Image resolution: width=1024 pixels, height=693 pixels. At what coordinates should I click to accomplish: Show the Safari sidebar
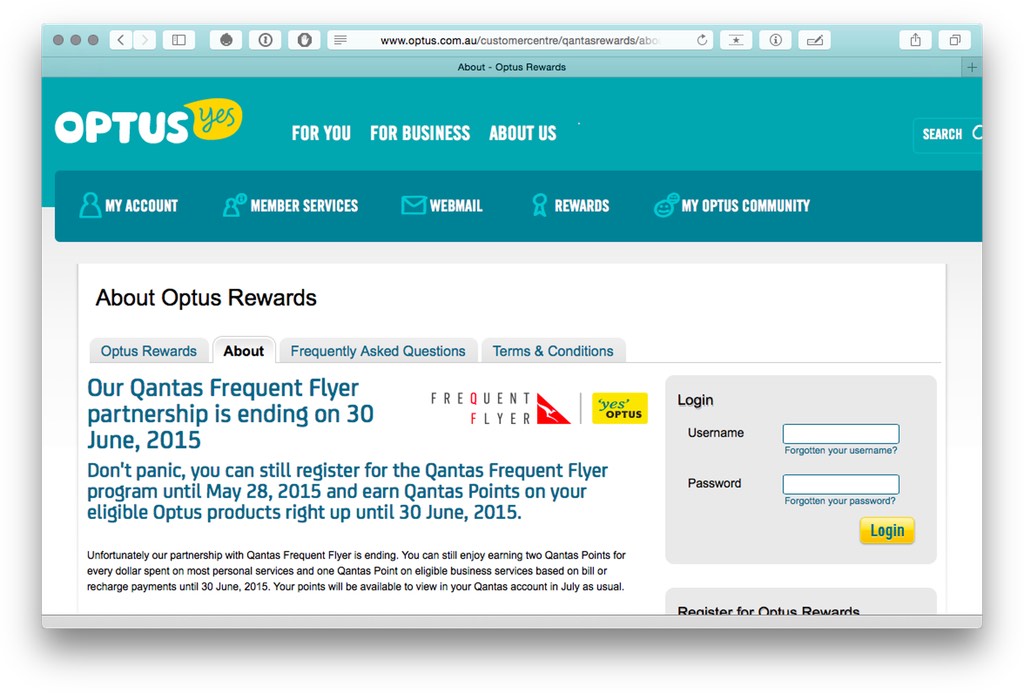[x=179, y=40]
